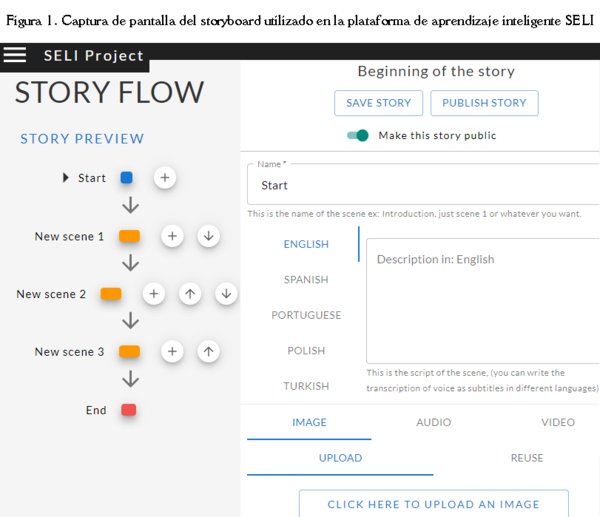Add a scene after Start
The height and width of the screenshot is (517, 600).
[165, 178]
